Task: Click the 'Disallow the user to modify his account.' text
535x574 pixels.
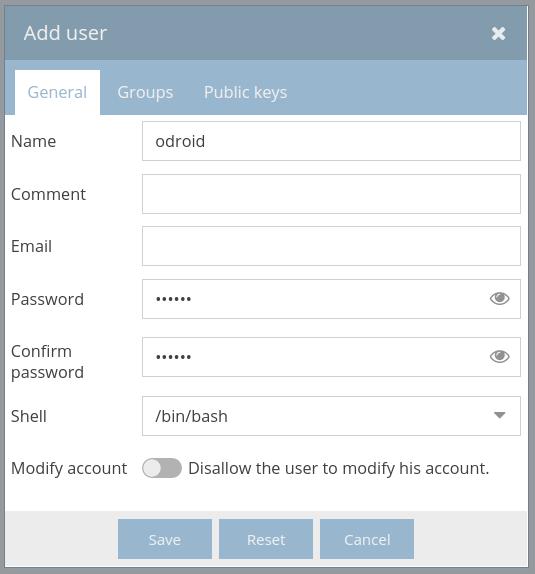Action: pyautogui.click(x=339, y=468)
